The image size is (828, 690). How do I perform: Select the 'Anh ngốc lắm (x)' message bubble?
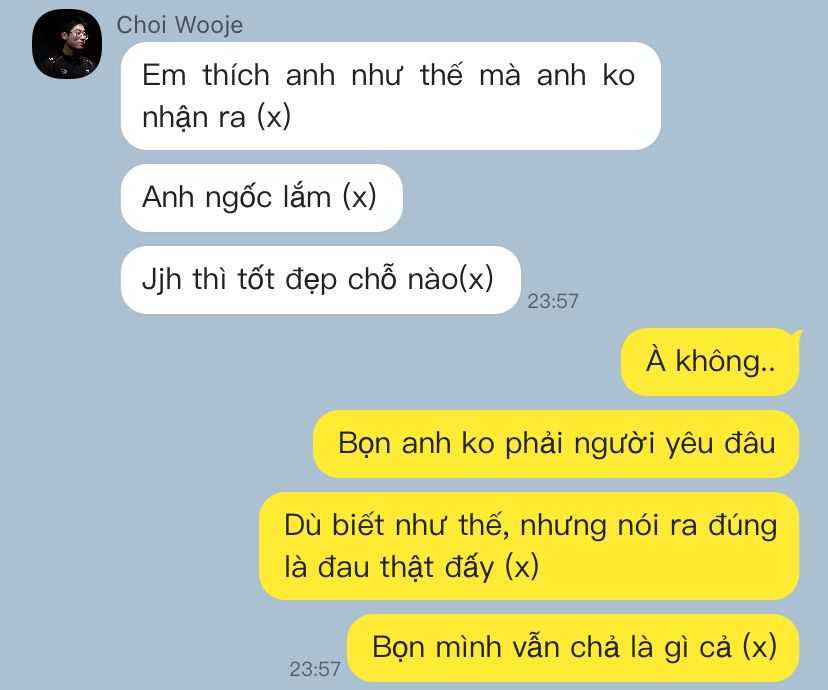click(261, 197)
